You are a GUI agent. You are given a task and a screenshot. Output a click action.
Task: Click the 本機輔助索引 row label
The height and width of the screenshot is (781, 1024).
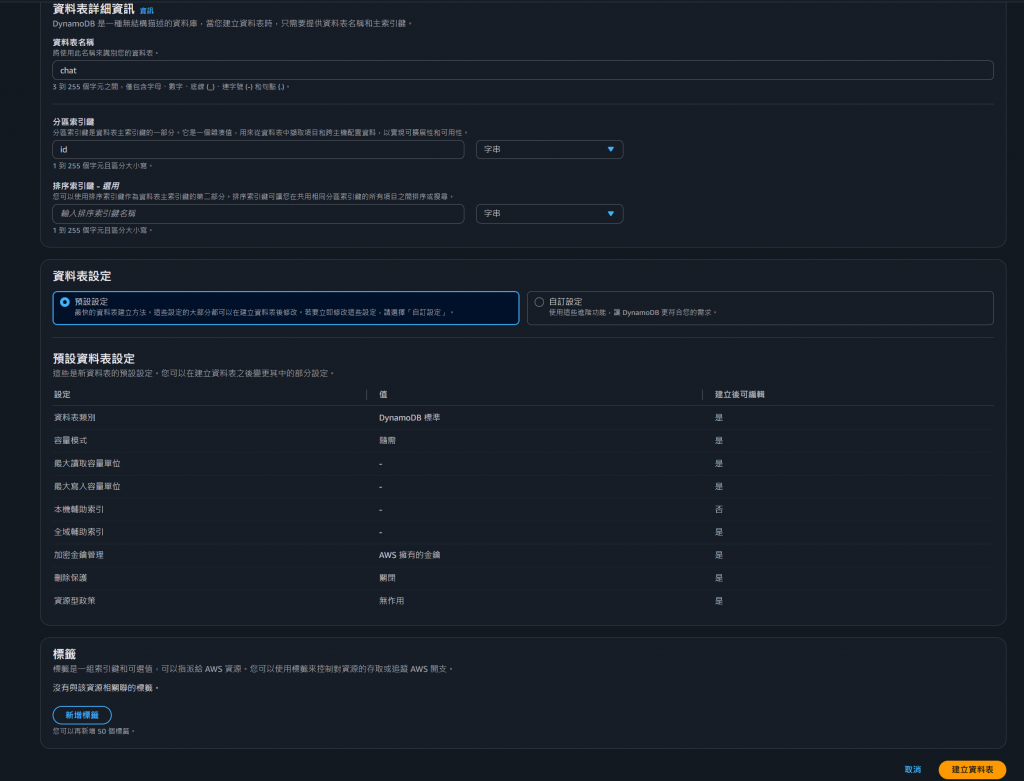pyautogui.click(x=78, y=509)
